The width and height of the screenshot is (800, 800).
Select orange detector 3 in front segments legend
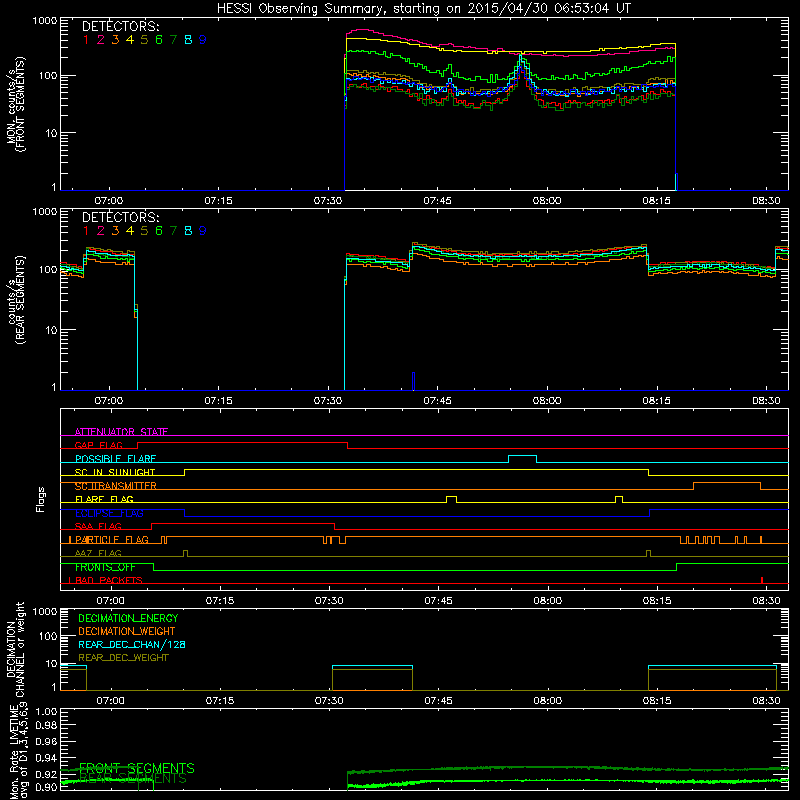[x=115, y=39]
